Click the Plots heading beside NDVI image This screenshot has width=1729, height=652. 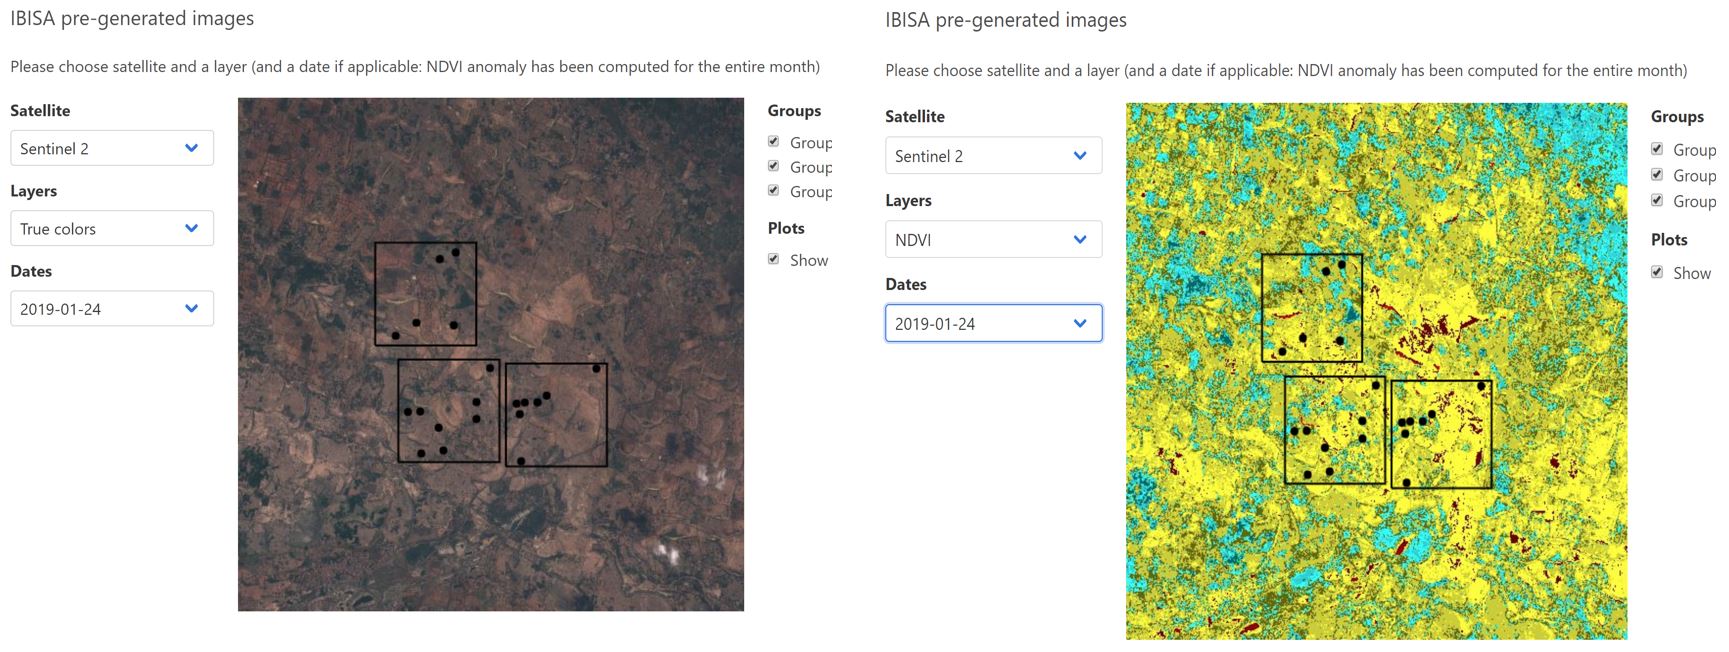click(1669, 240)
